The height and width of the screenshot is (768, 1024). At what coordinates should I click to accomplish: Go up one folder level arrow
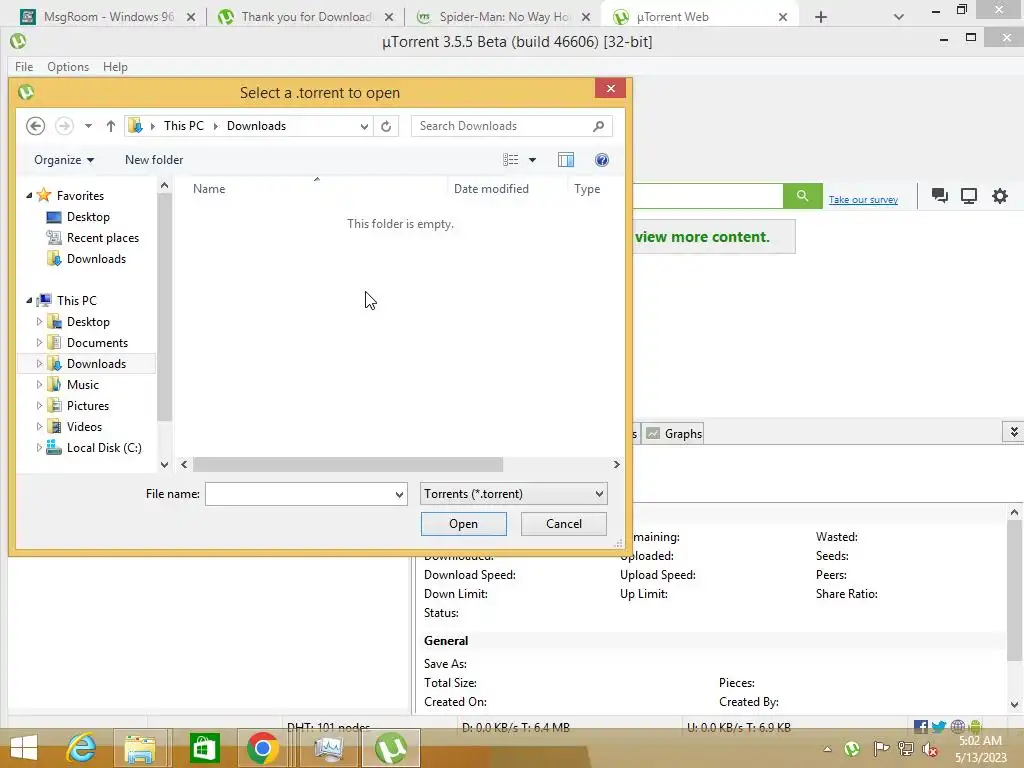coord(110,126)
